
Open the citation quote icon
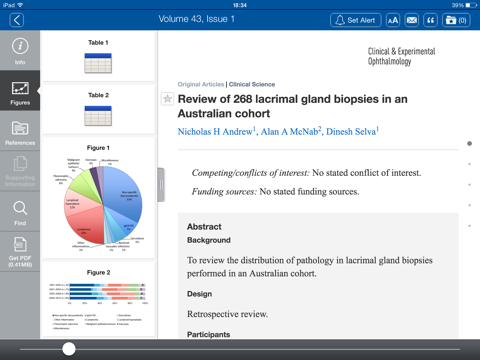click(430, 20)
